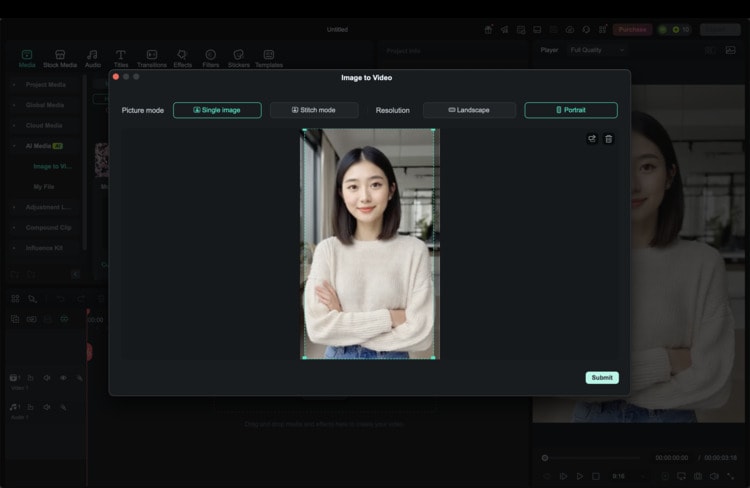Switch to the Audio tab

click(92, 58)
